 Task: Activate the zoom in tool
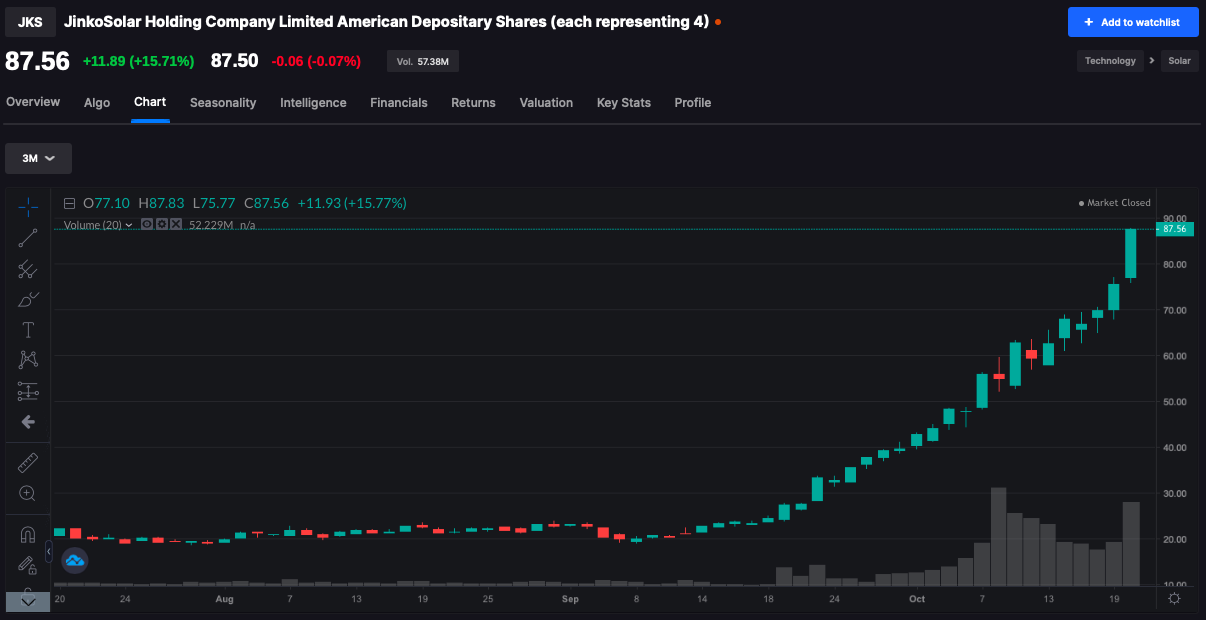pyautogui.click(x=28, y=493)
